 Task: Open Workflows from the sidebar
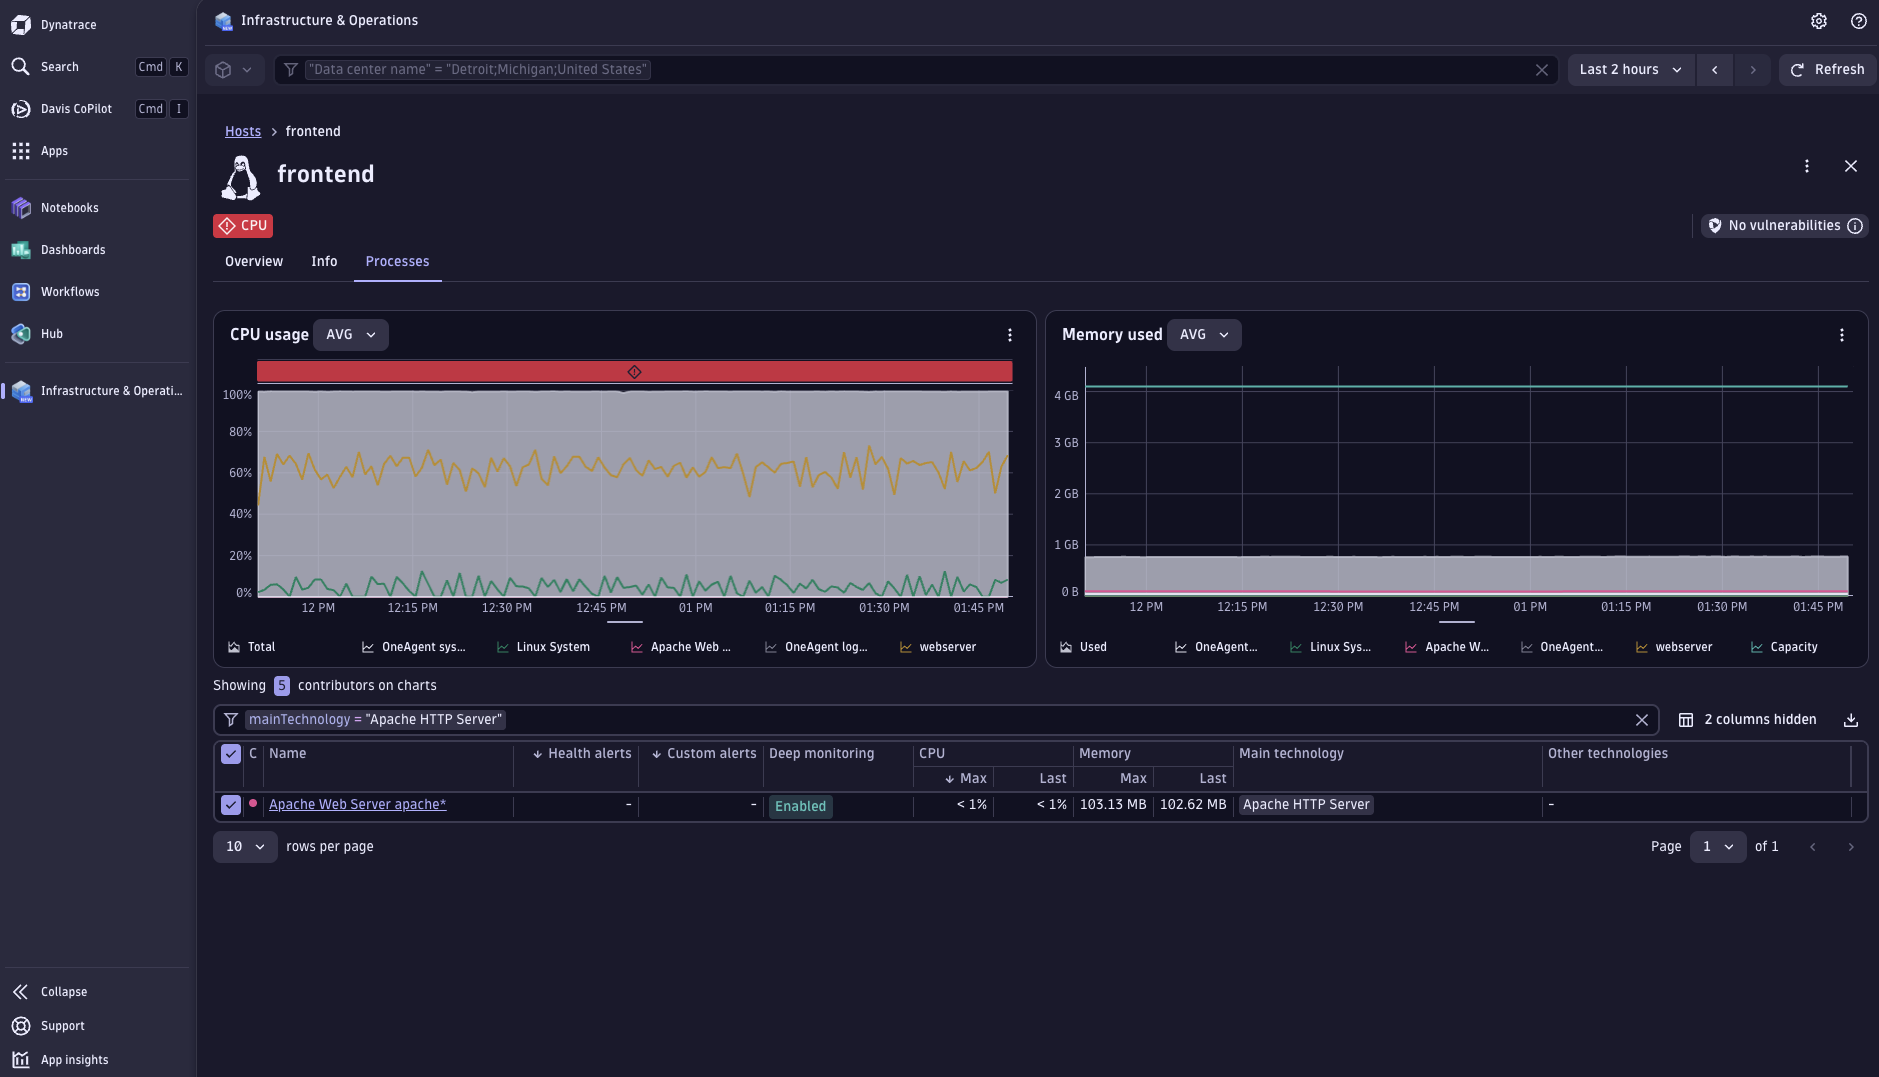pos(55,292)
